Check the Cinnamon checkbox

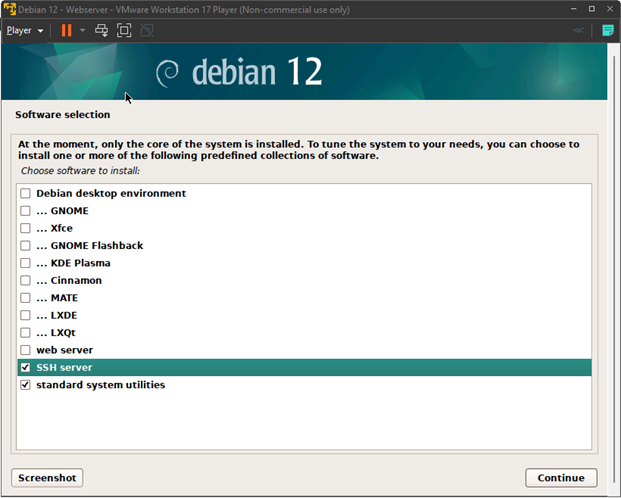pos(25,280)
